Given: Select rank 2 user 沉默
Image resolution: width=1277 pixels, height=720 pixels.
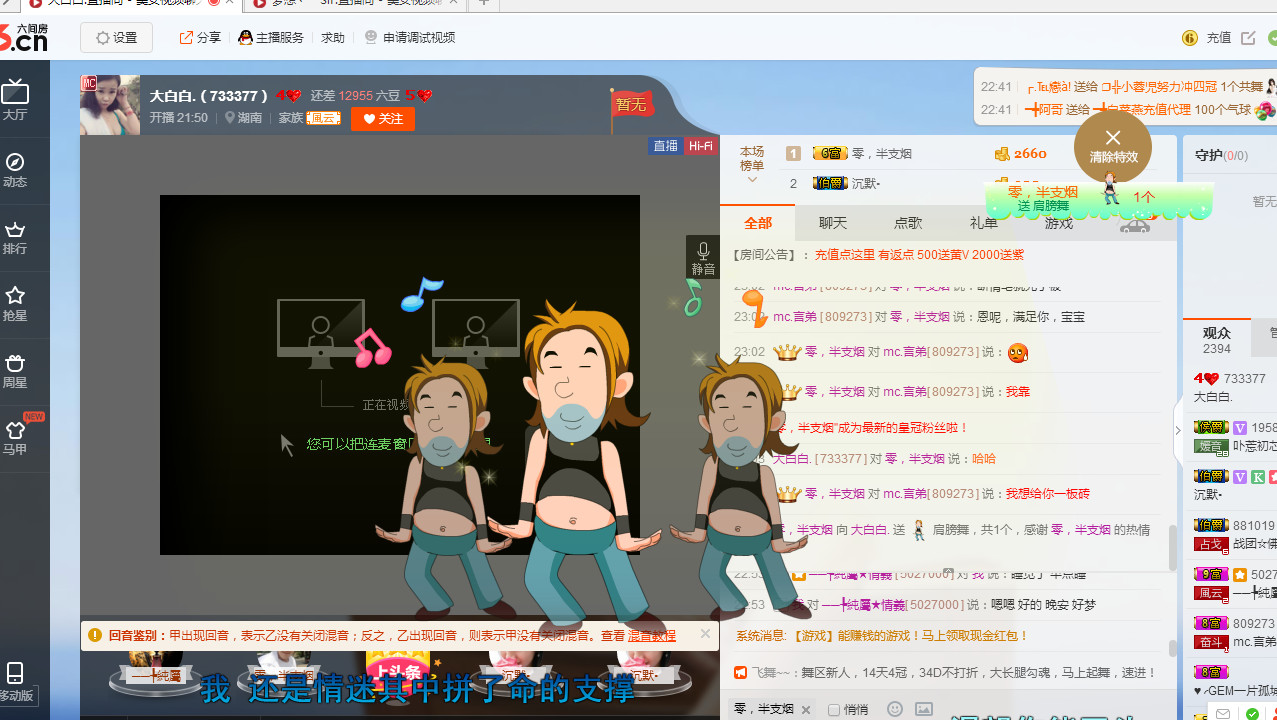Looking at the screenshot, I should pos(866,183).
